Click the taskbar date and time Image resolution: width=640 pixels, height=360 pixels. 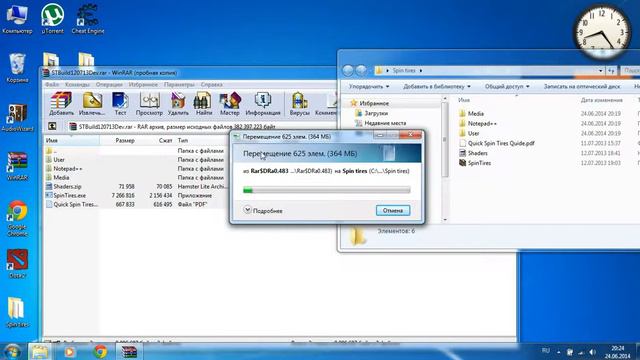(618, 352)
